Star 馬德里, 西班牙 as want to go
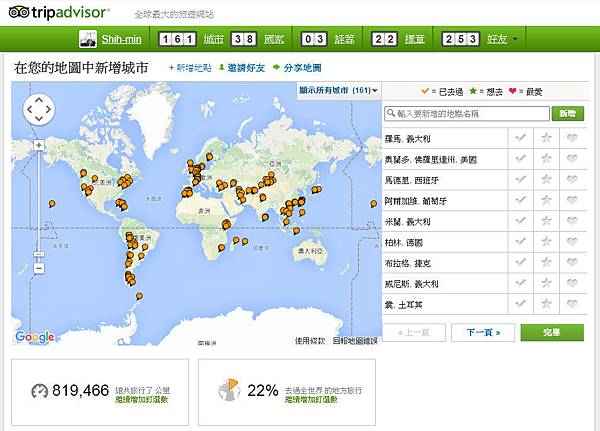Image resolution: width=600 pixels, height=431 pixels. 546,180
